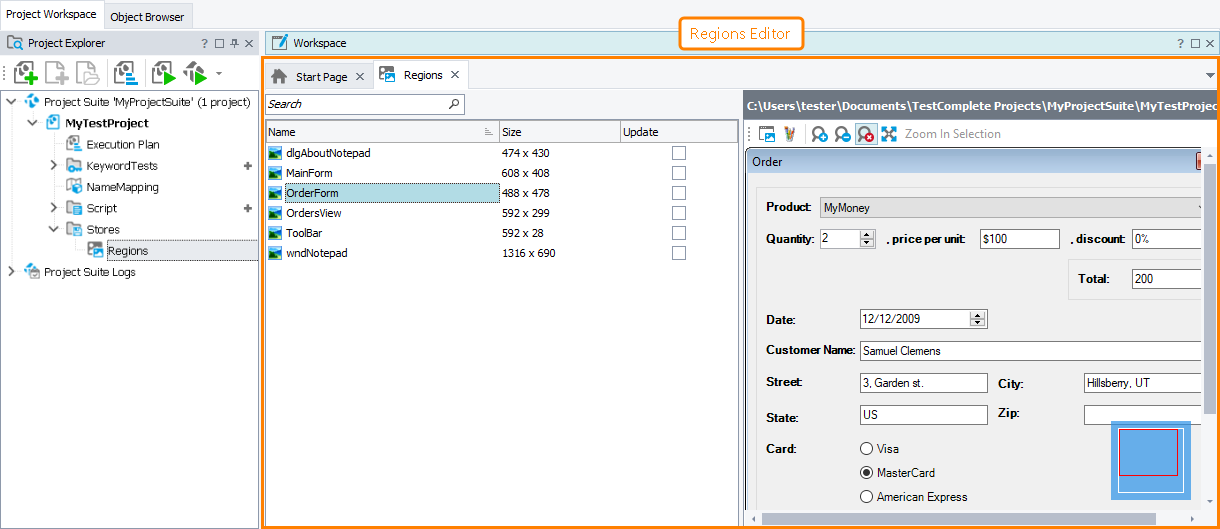Open the Start Page tab
The height and width of the screenshot is (529, 1220).
pos(321,76)
